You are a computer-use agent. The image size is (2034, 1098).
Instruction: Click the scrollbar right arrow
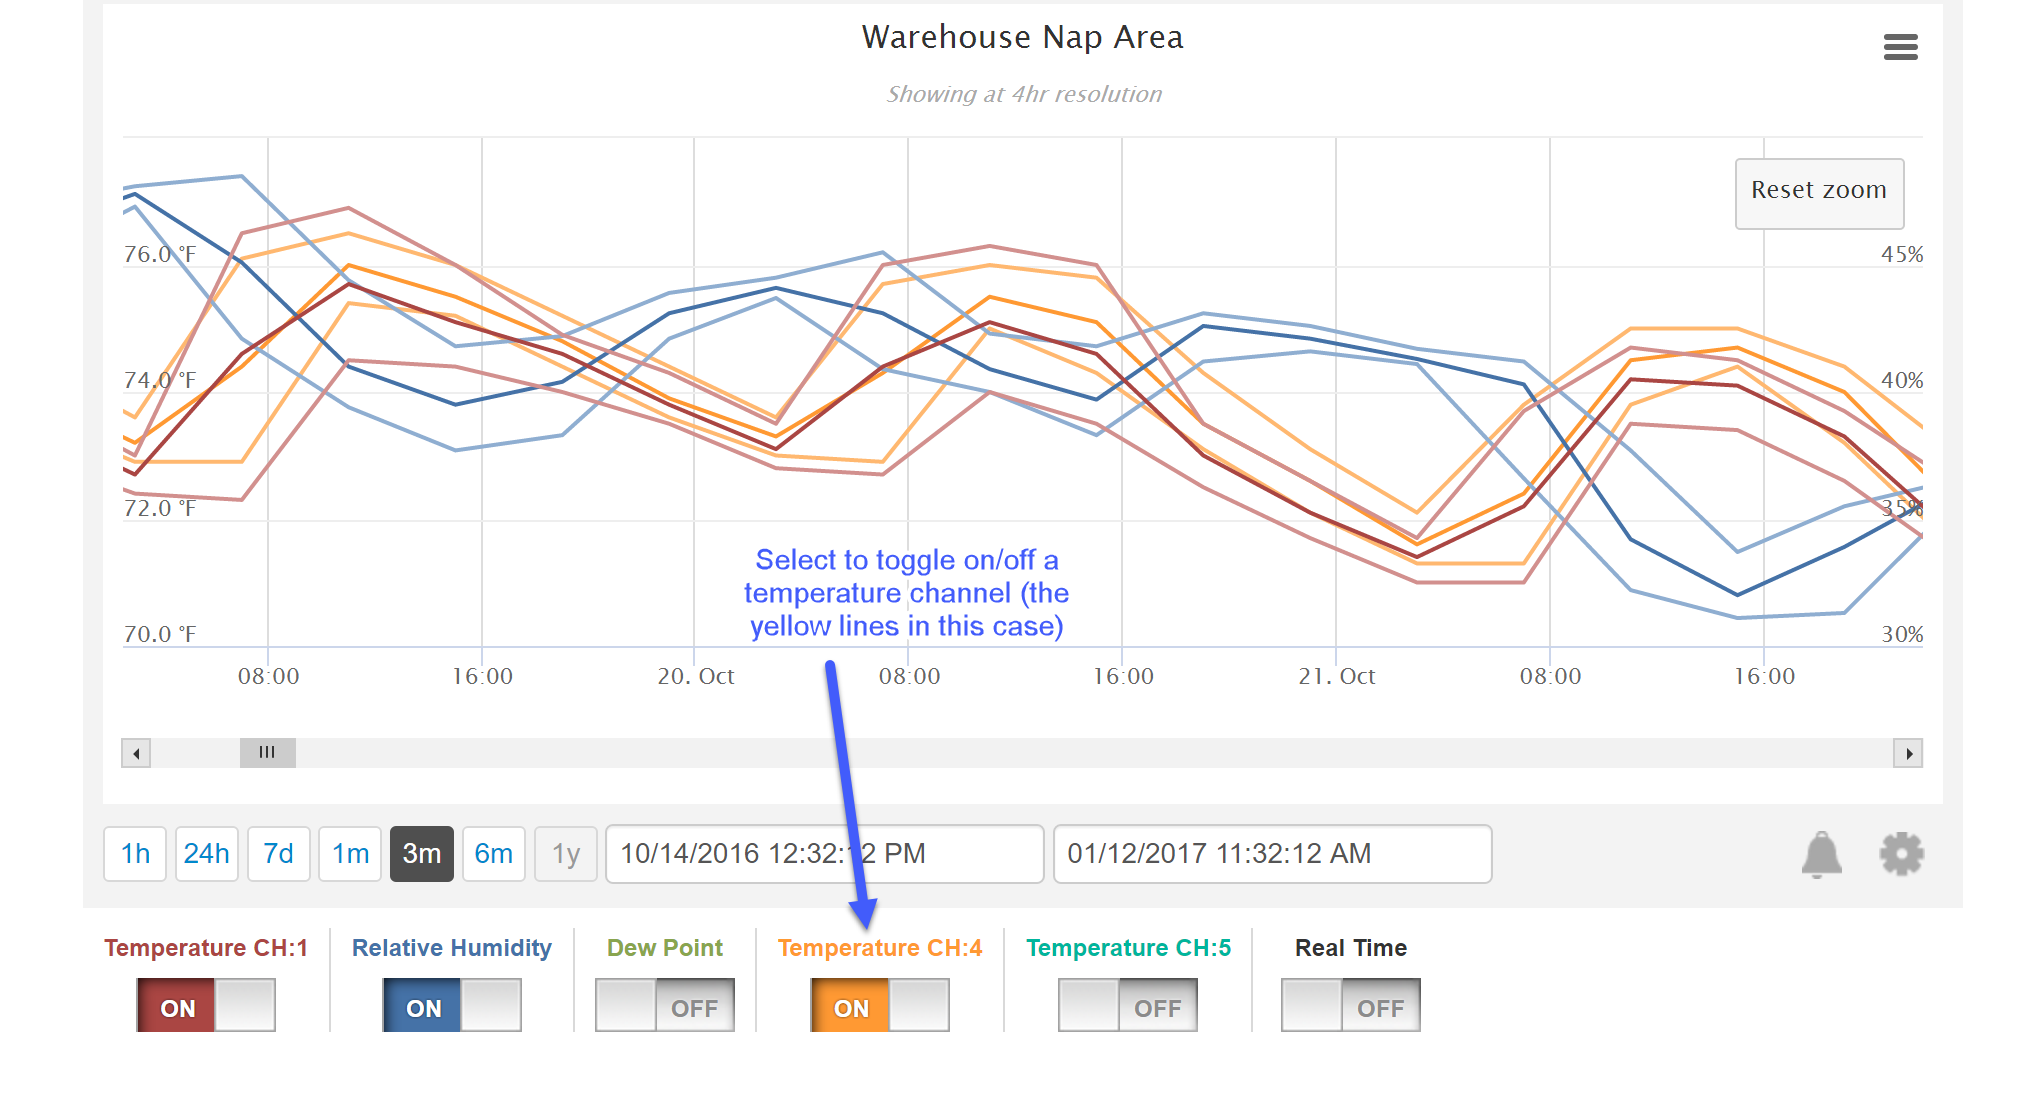[x=1908, y=753]
